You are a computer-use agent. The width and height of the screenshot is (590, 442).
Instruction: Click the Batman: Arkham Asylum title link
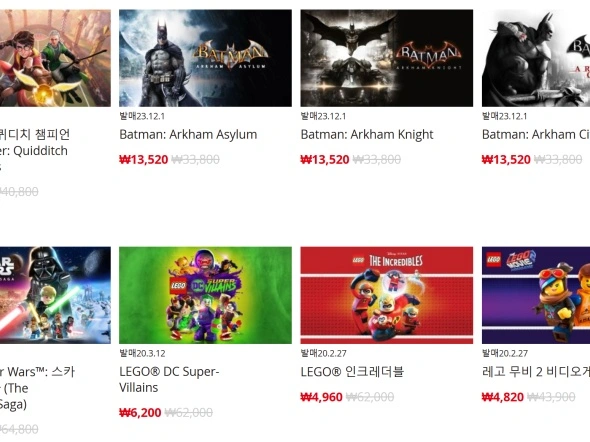point(188,134)
